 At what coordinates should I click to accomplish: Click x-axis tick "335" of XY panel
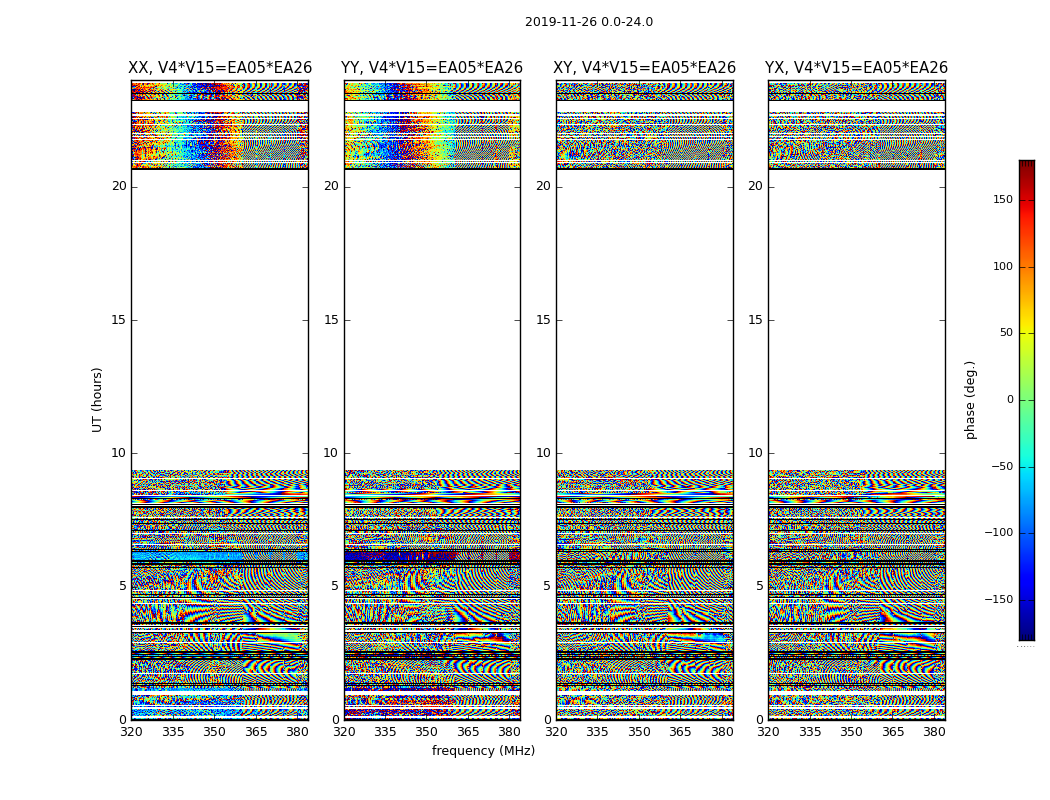(597, 732)
